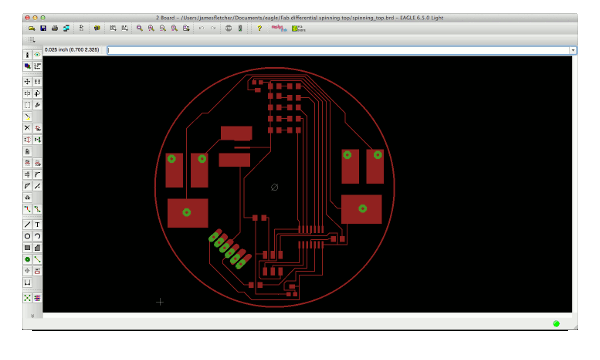600x360 pixels.
Task: Select the zoom-to-selection tool
Action: [x=186, y=28]
